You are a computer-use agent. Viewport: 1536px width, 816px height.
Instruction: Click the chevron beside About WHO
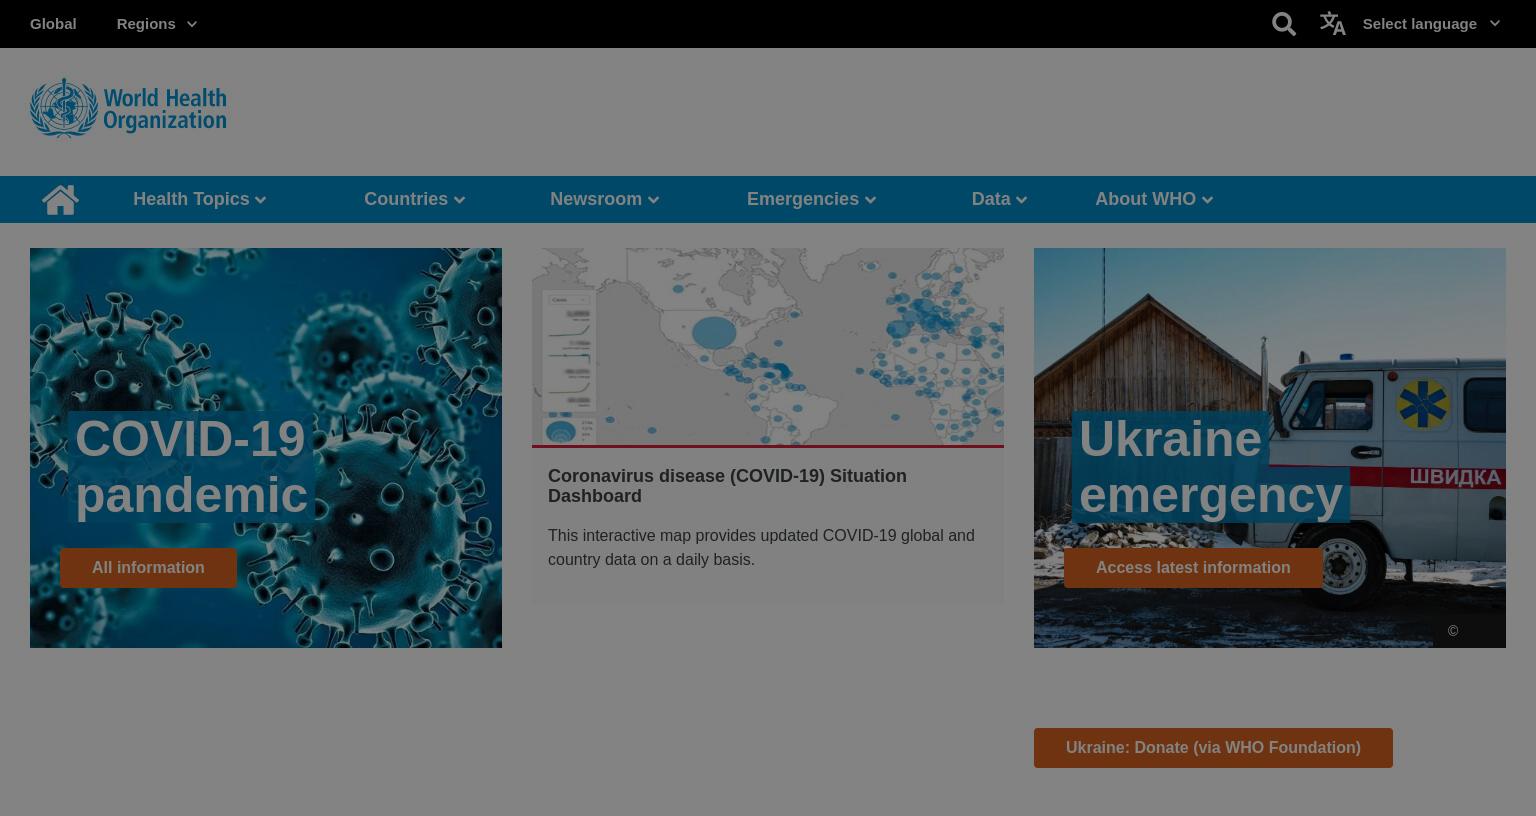point(1208,200)
